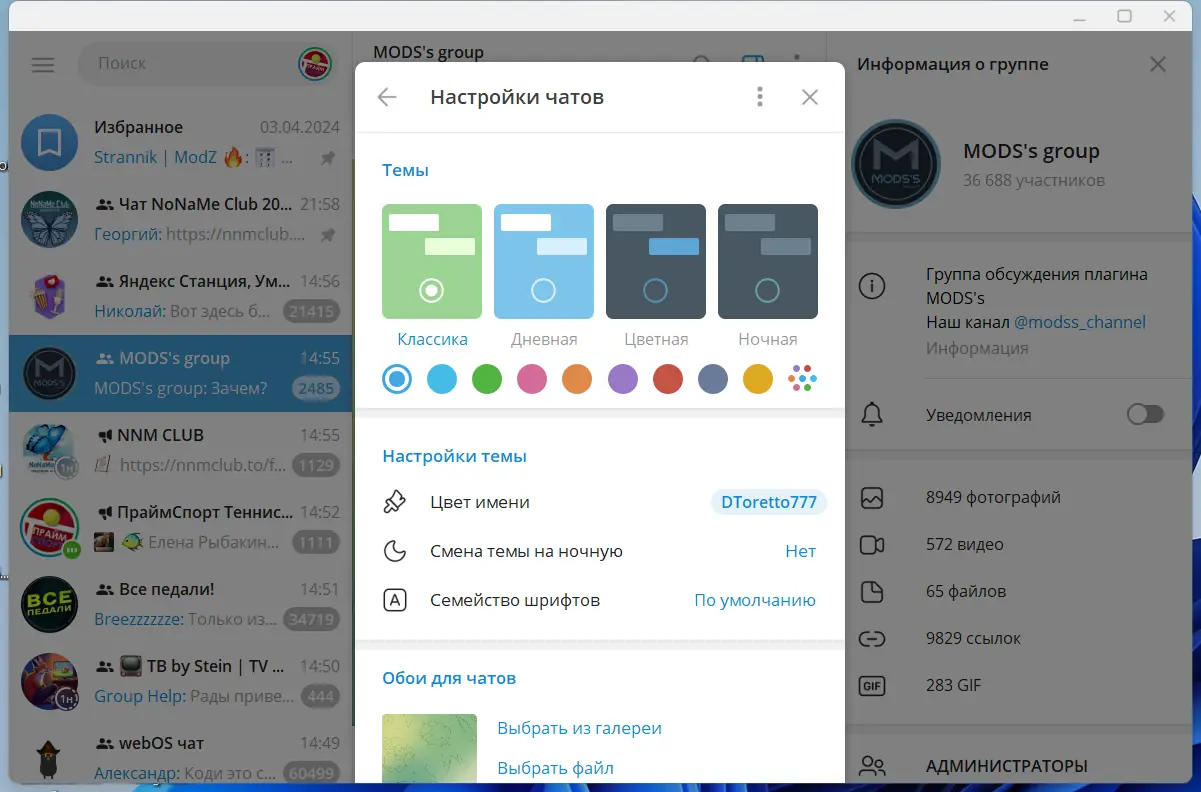The width and height of the screenshot is (1201, 792).
Task: Click the video camera icon beside 572 видео
Action: (871, 544)
